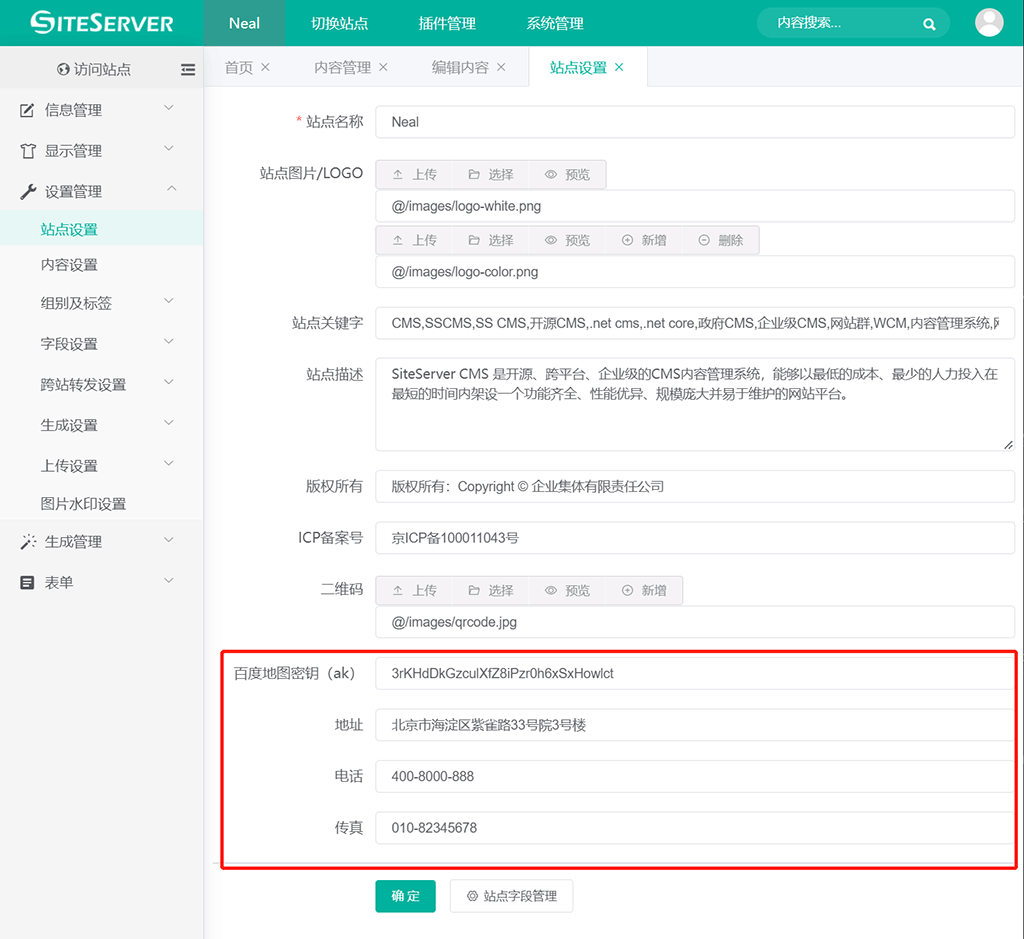Screen dimensions: 1024x939
Task: Open the user avatar menu
Action: click(988, 23)
